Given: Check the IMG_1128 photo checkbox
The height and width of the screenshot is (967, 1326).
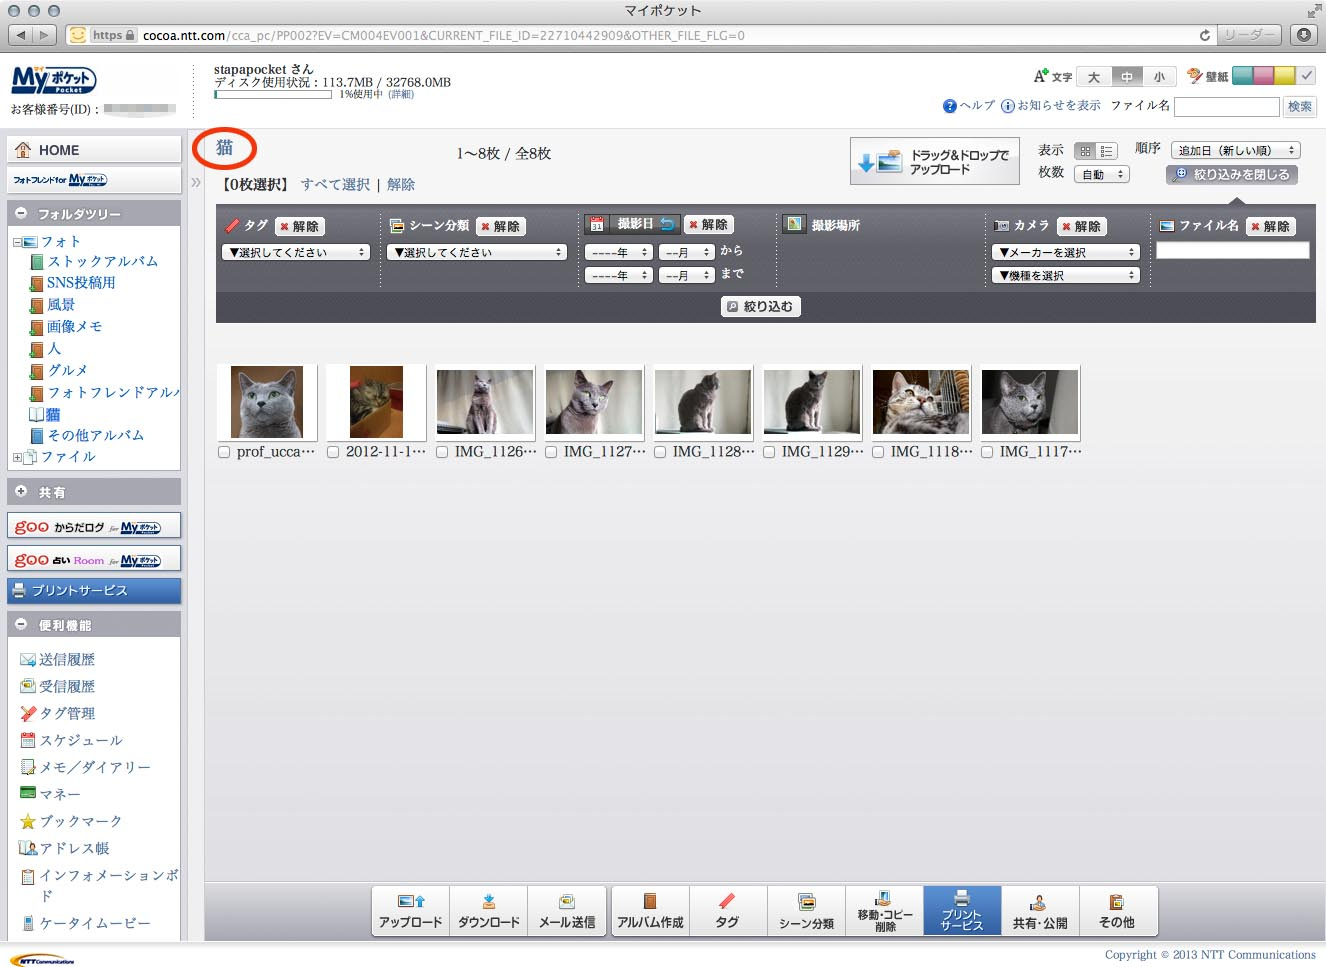Looking at the screenshot, I should pyautogui.click(x=661, y=452).
